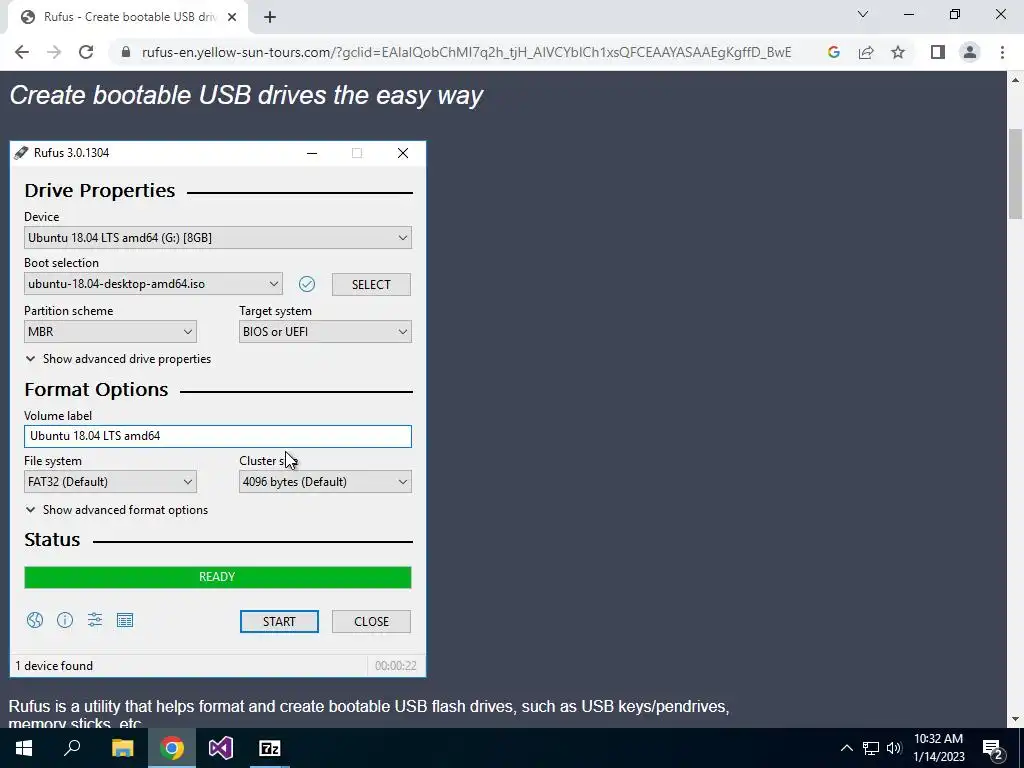Share this page icon
The width and height of the screenshot is (1024, 768).
coord(866,52)
